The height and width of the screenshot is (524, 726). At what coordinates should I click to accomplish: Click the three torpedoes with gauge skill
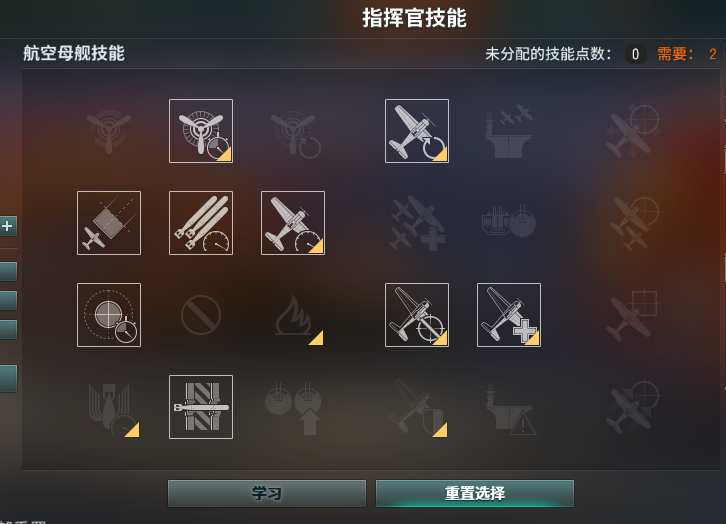tap(201, 223)
